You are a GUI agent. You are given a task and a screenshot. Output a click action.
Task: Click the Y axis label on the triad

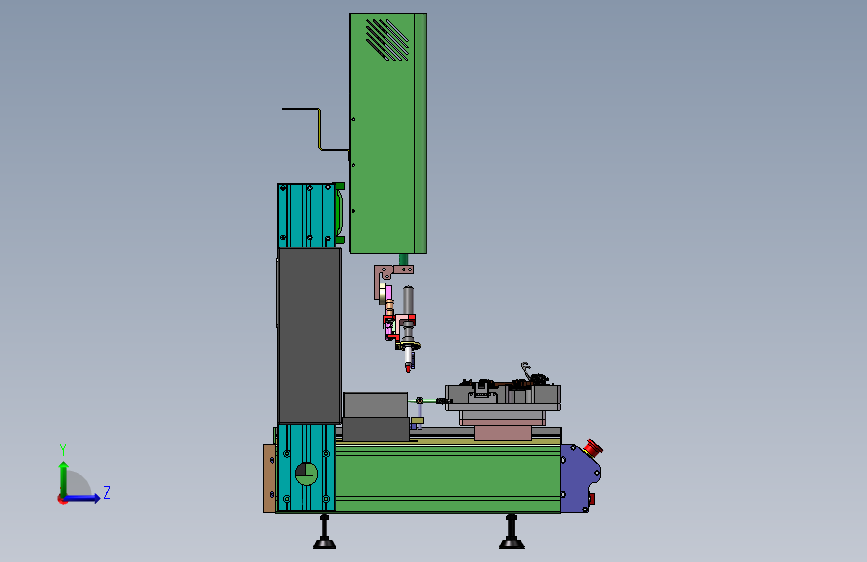[63, 450]
